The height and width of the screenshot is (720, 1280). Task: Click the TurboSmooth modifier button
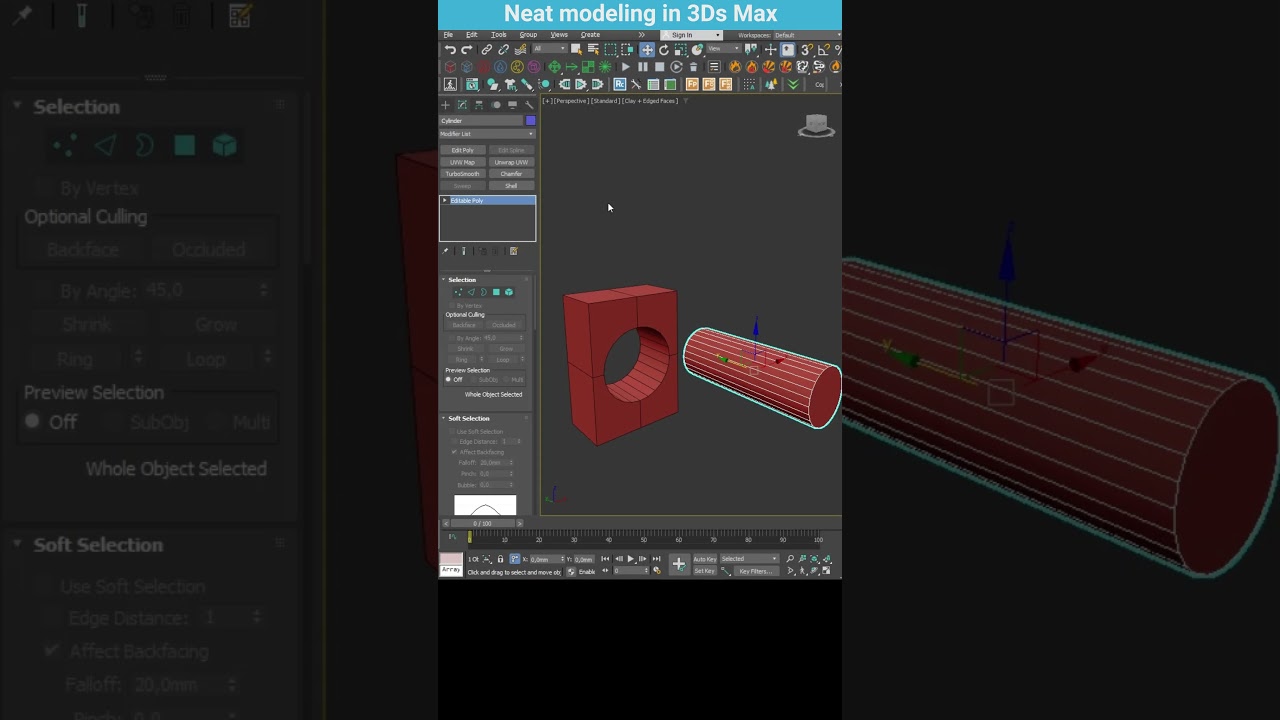coord(463,174)
